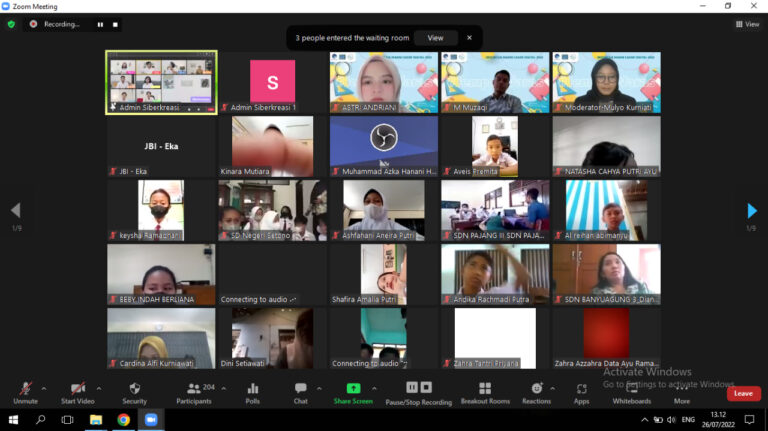Select the Andika Rachmadi Putra tile

click(x=495, y=274)
